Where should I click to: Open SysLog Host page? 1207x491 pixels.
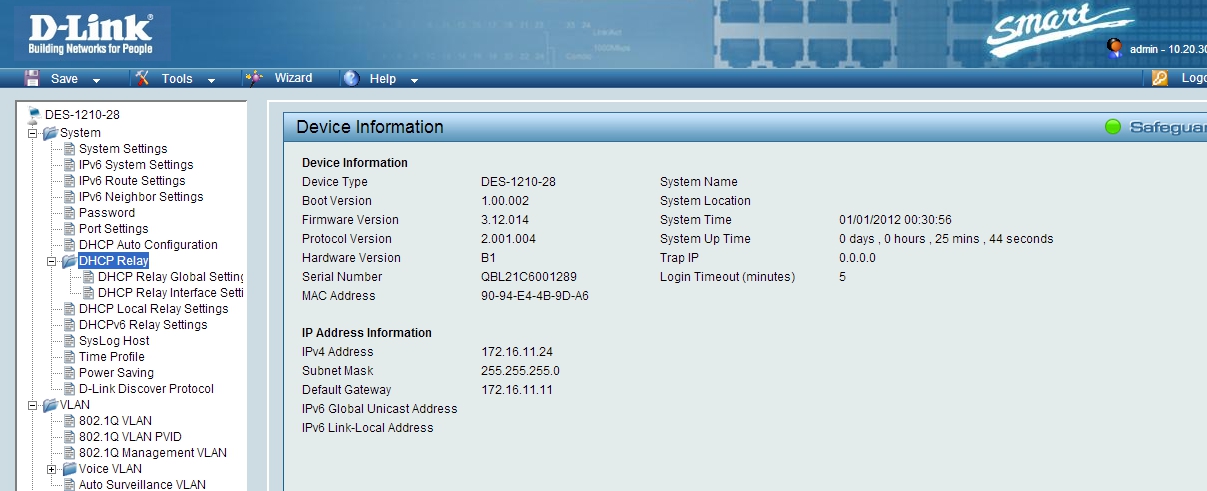114,340
